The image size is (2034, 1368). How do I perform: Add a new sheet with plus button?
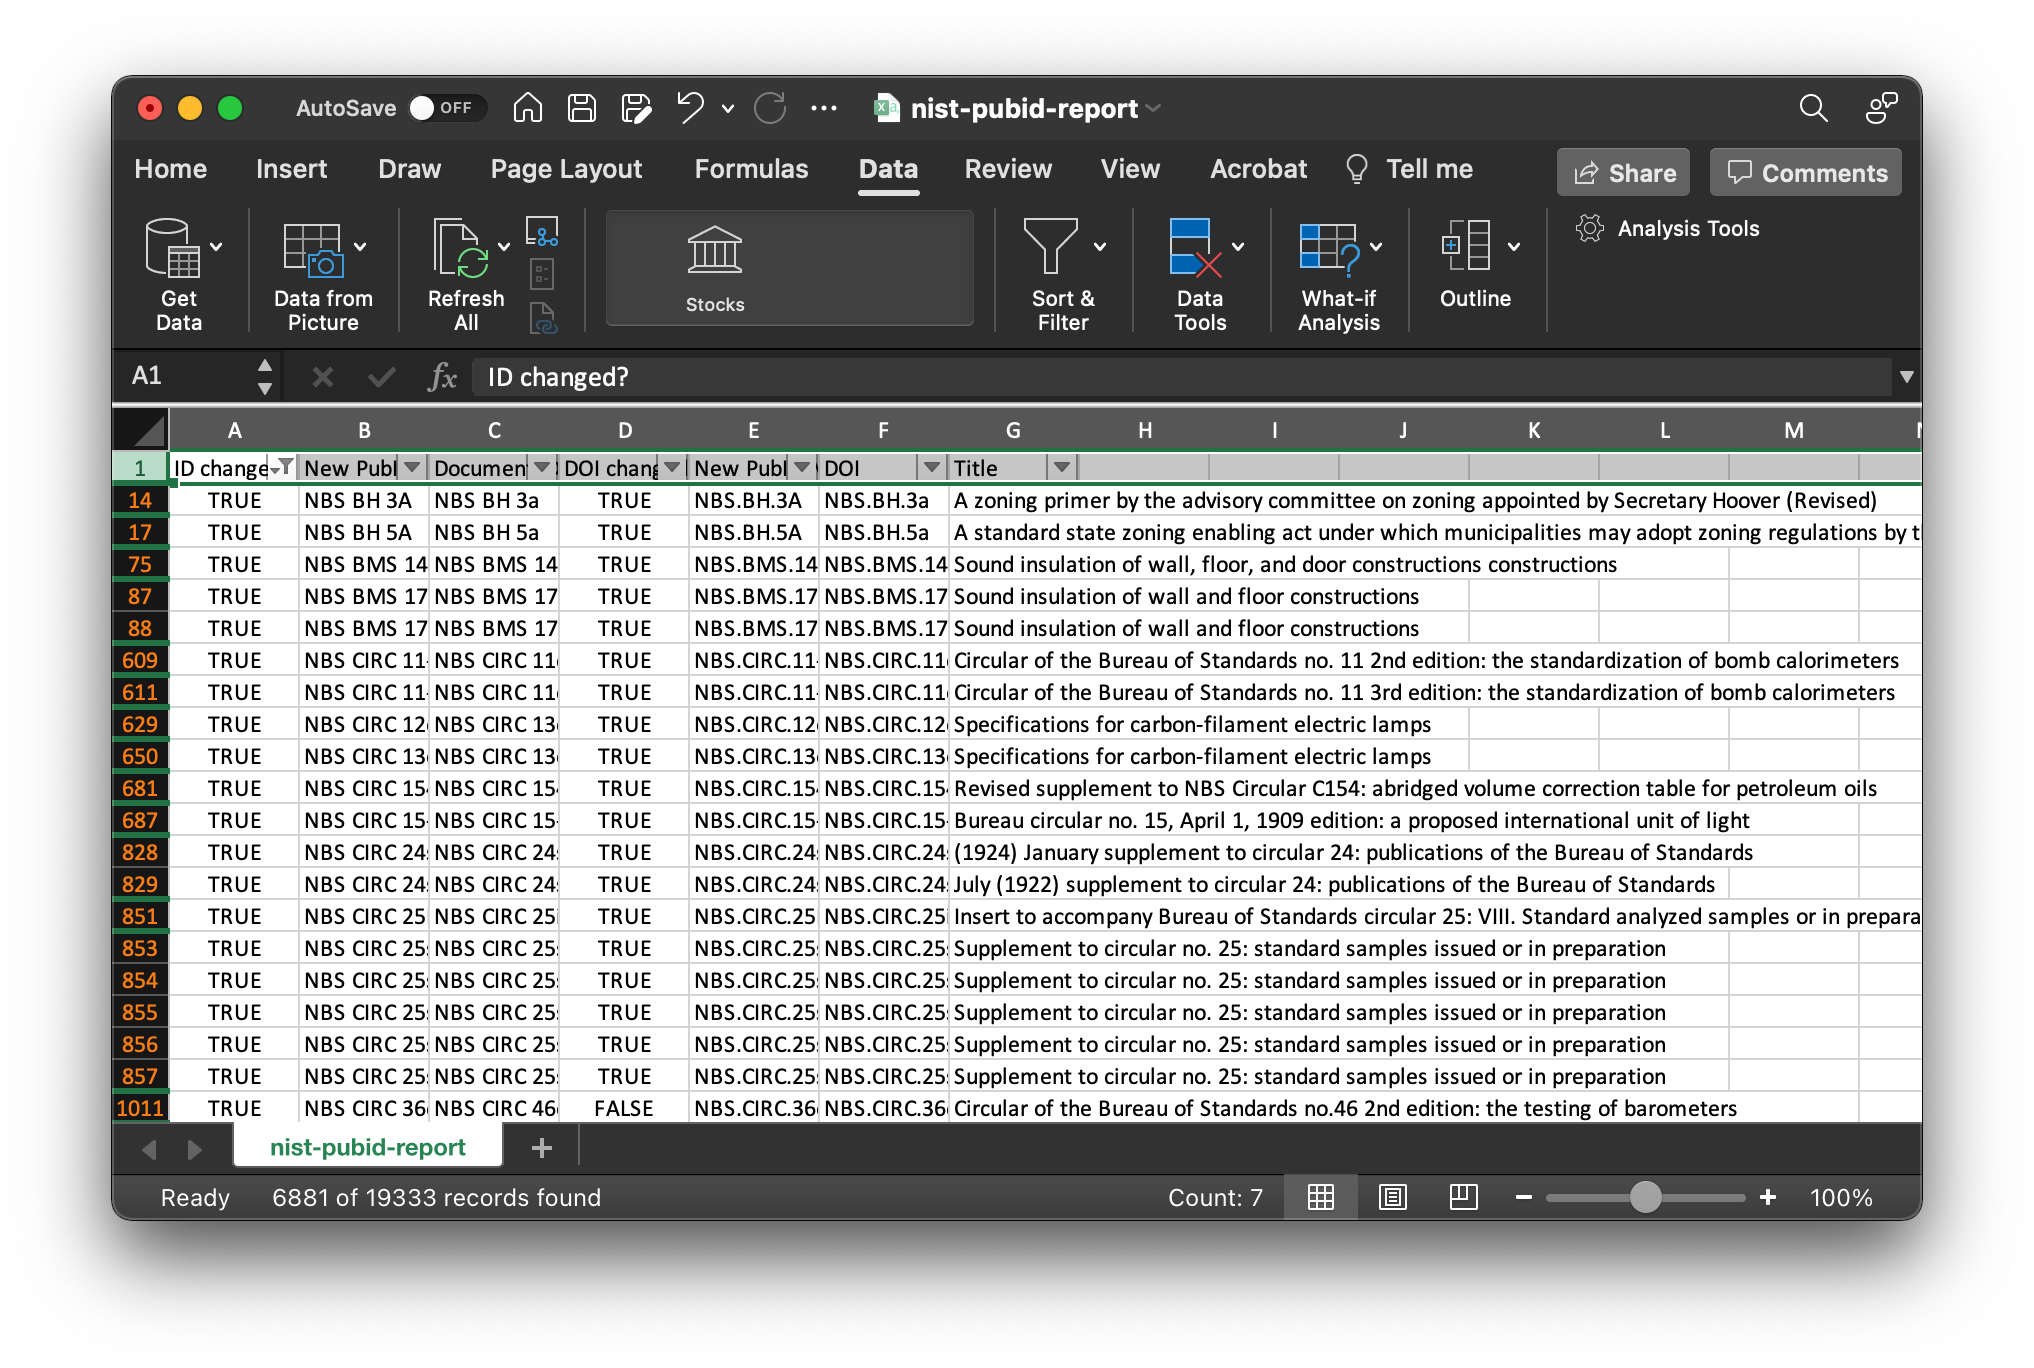tap(542, 1147)
